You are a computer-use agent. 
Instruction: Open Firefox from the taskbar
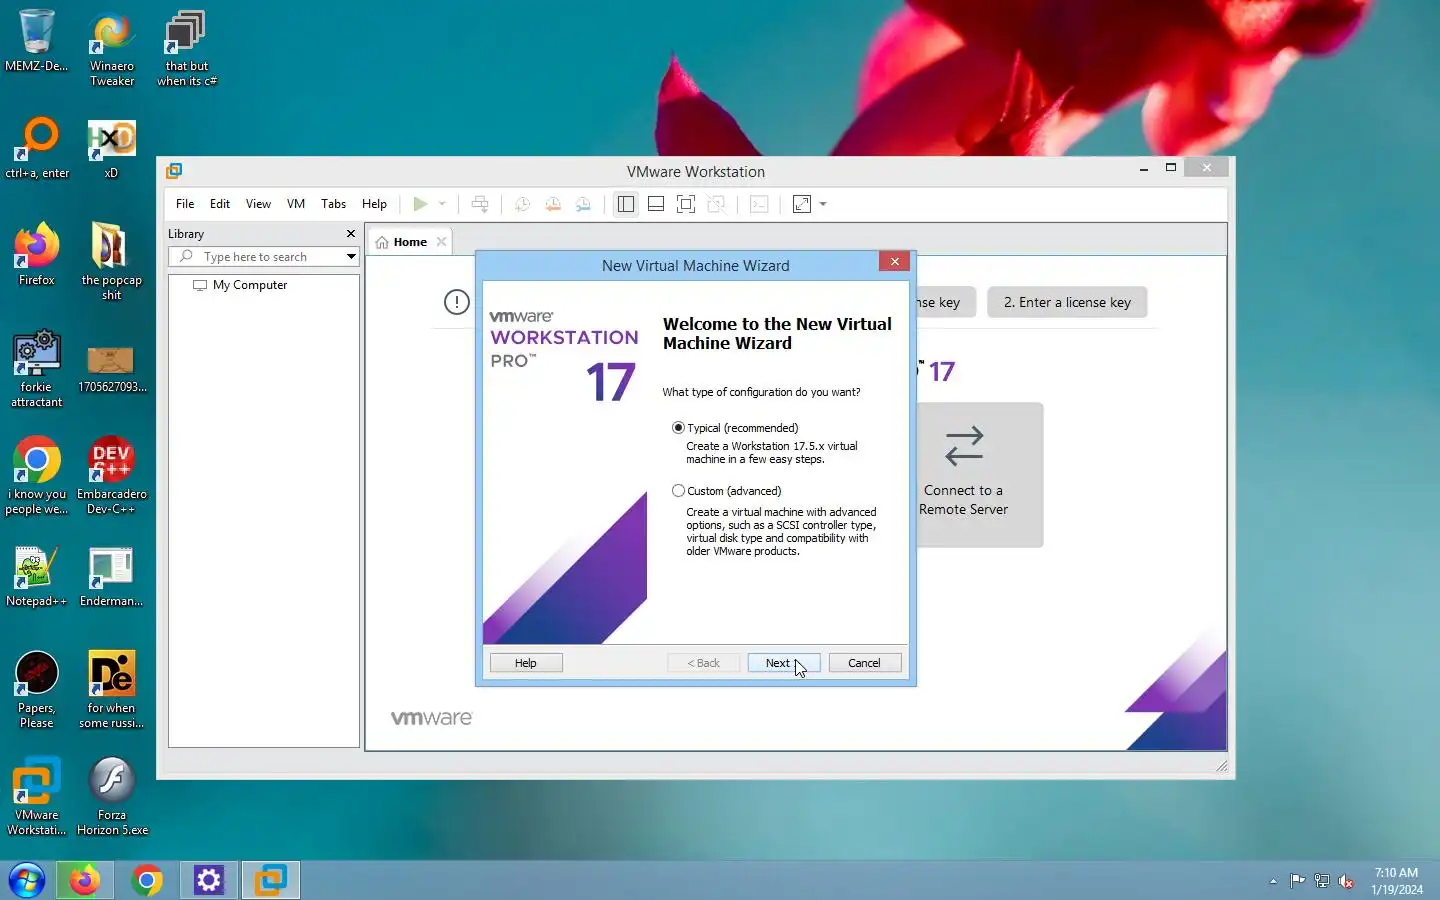[85, 880]
